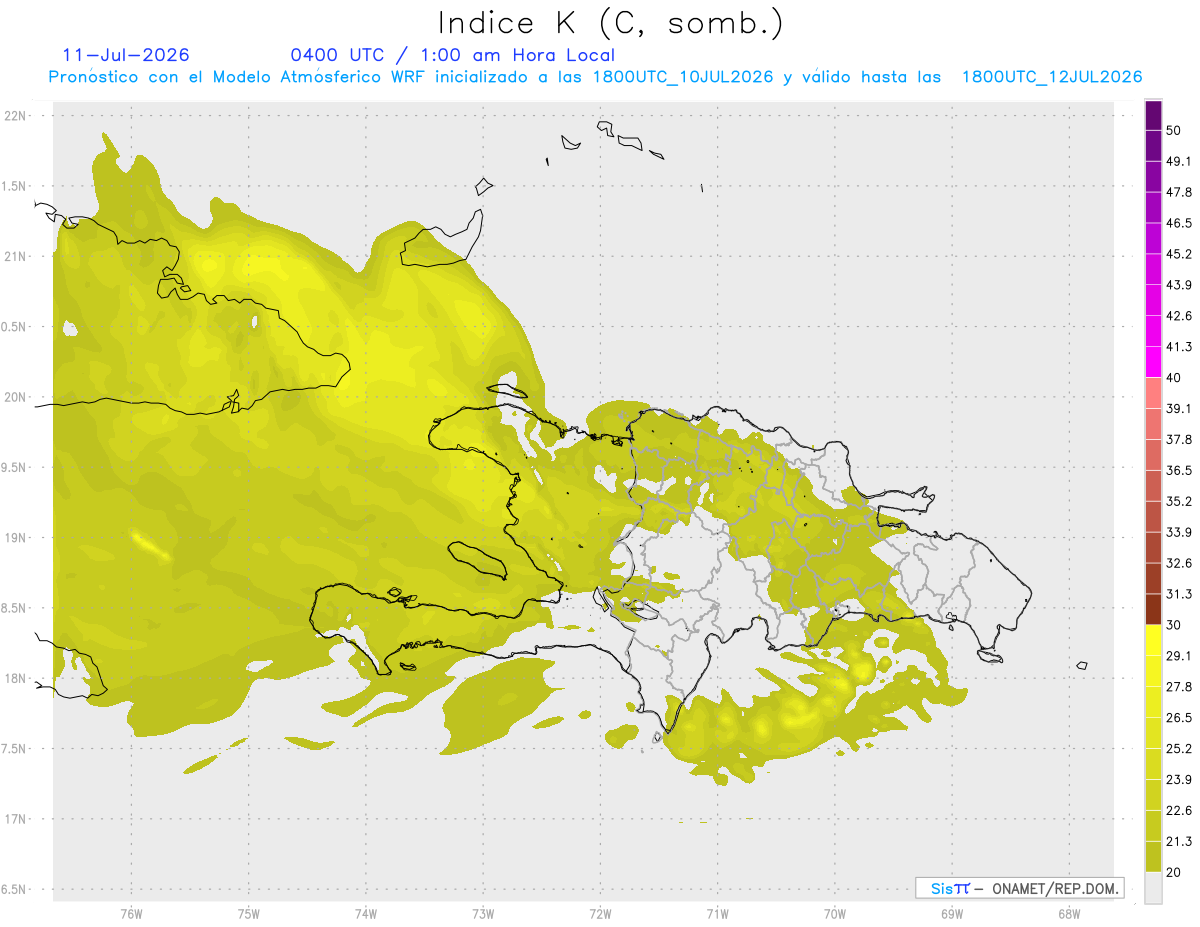
Task: Click the "18N" latitude axis label
Action: point(17,679)
